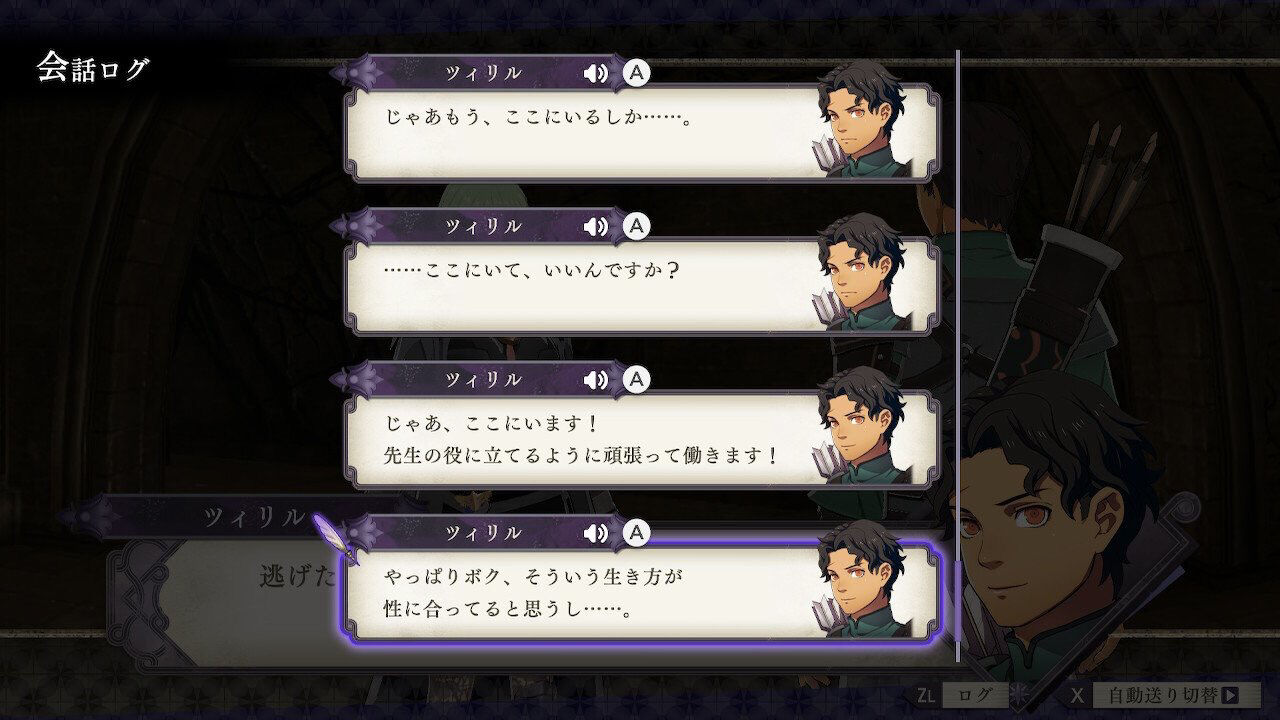1280x720 pixels.
Task: Click the A button icon on second entry
Action: click(x=636, y=226)
